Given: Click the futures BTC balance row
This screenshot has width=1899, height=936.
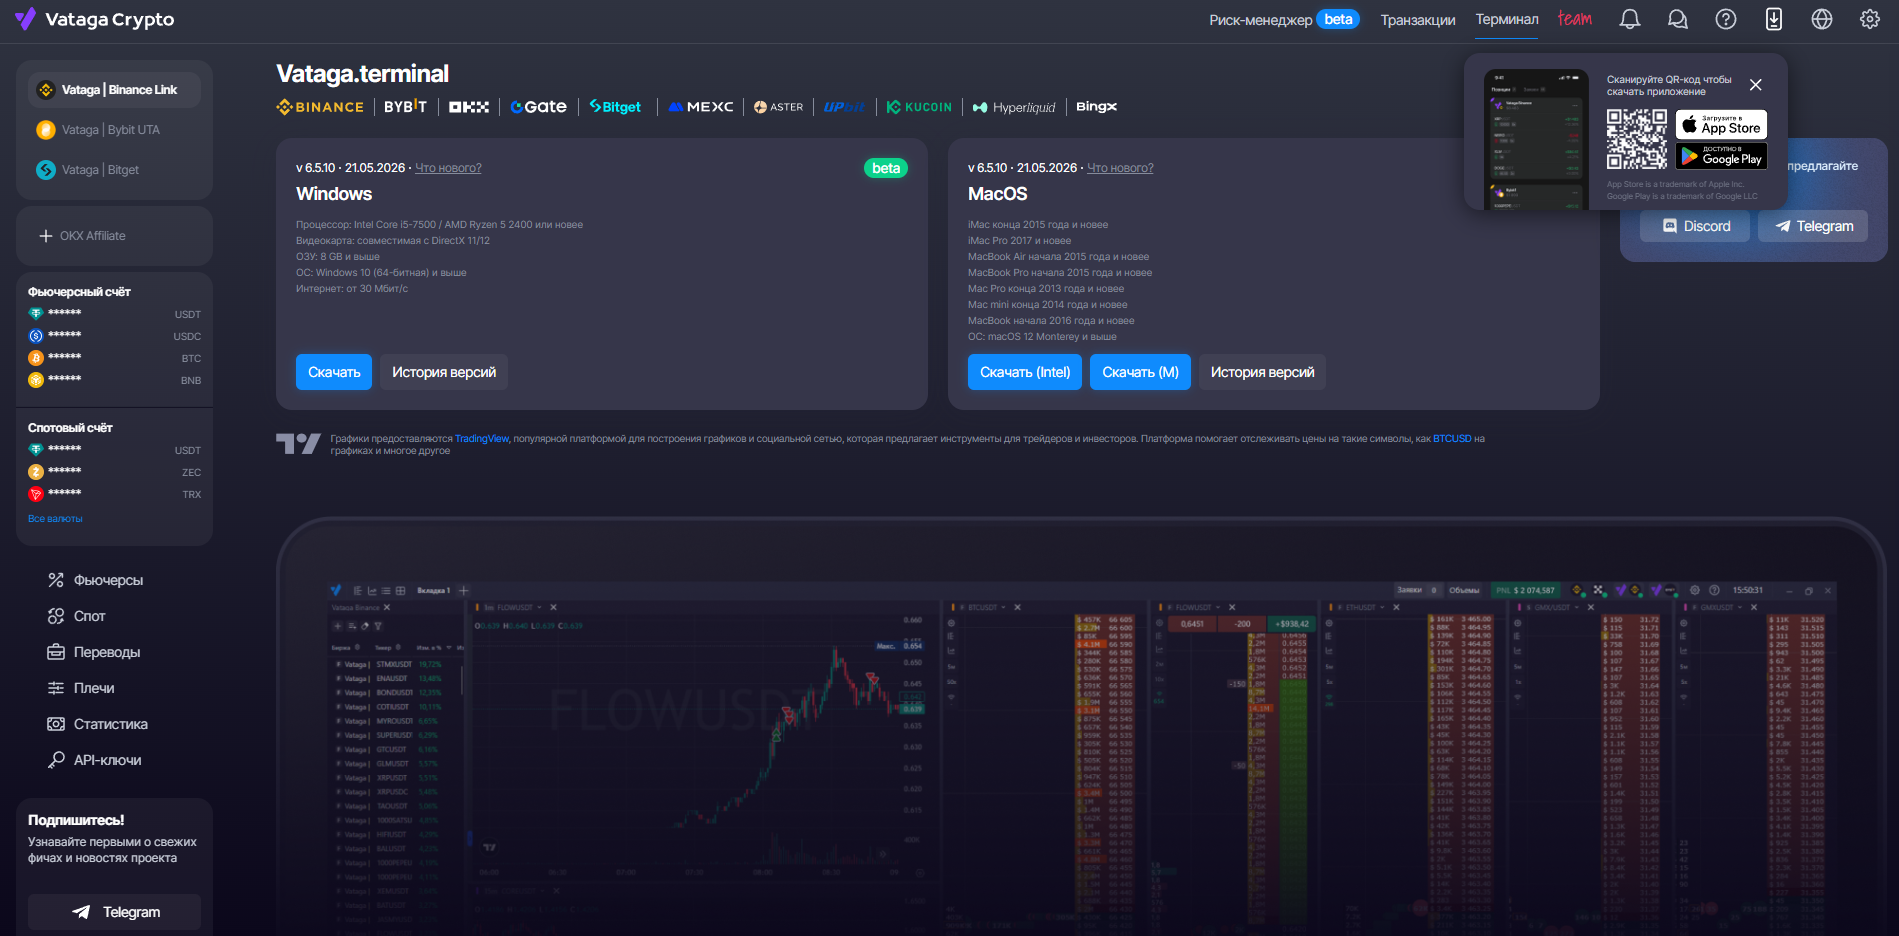Looking at the screenshot, I should point(114,358).
